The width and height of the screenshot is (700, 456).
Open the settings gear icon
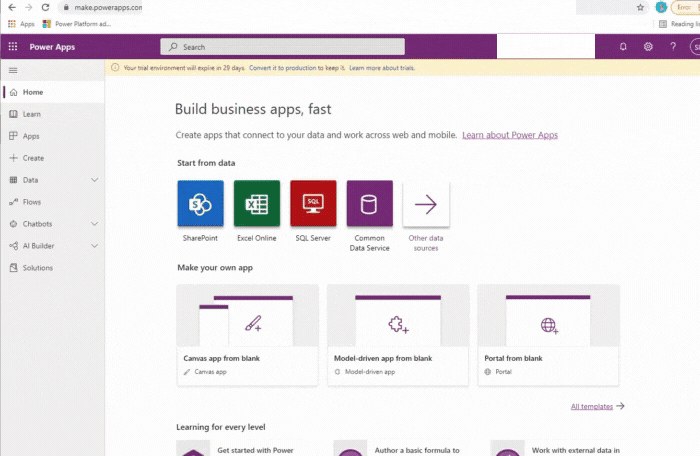(x=648, y=46)
